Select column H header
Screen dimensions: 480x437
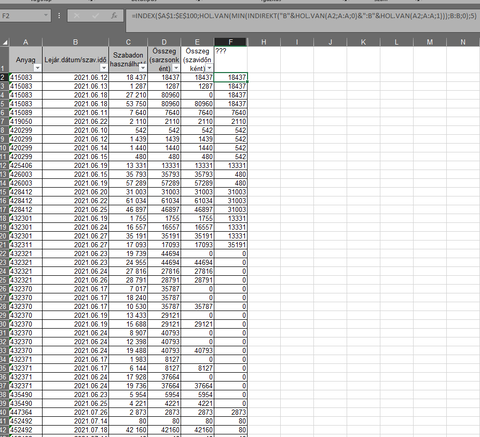click(264, 42)
